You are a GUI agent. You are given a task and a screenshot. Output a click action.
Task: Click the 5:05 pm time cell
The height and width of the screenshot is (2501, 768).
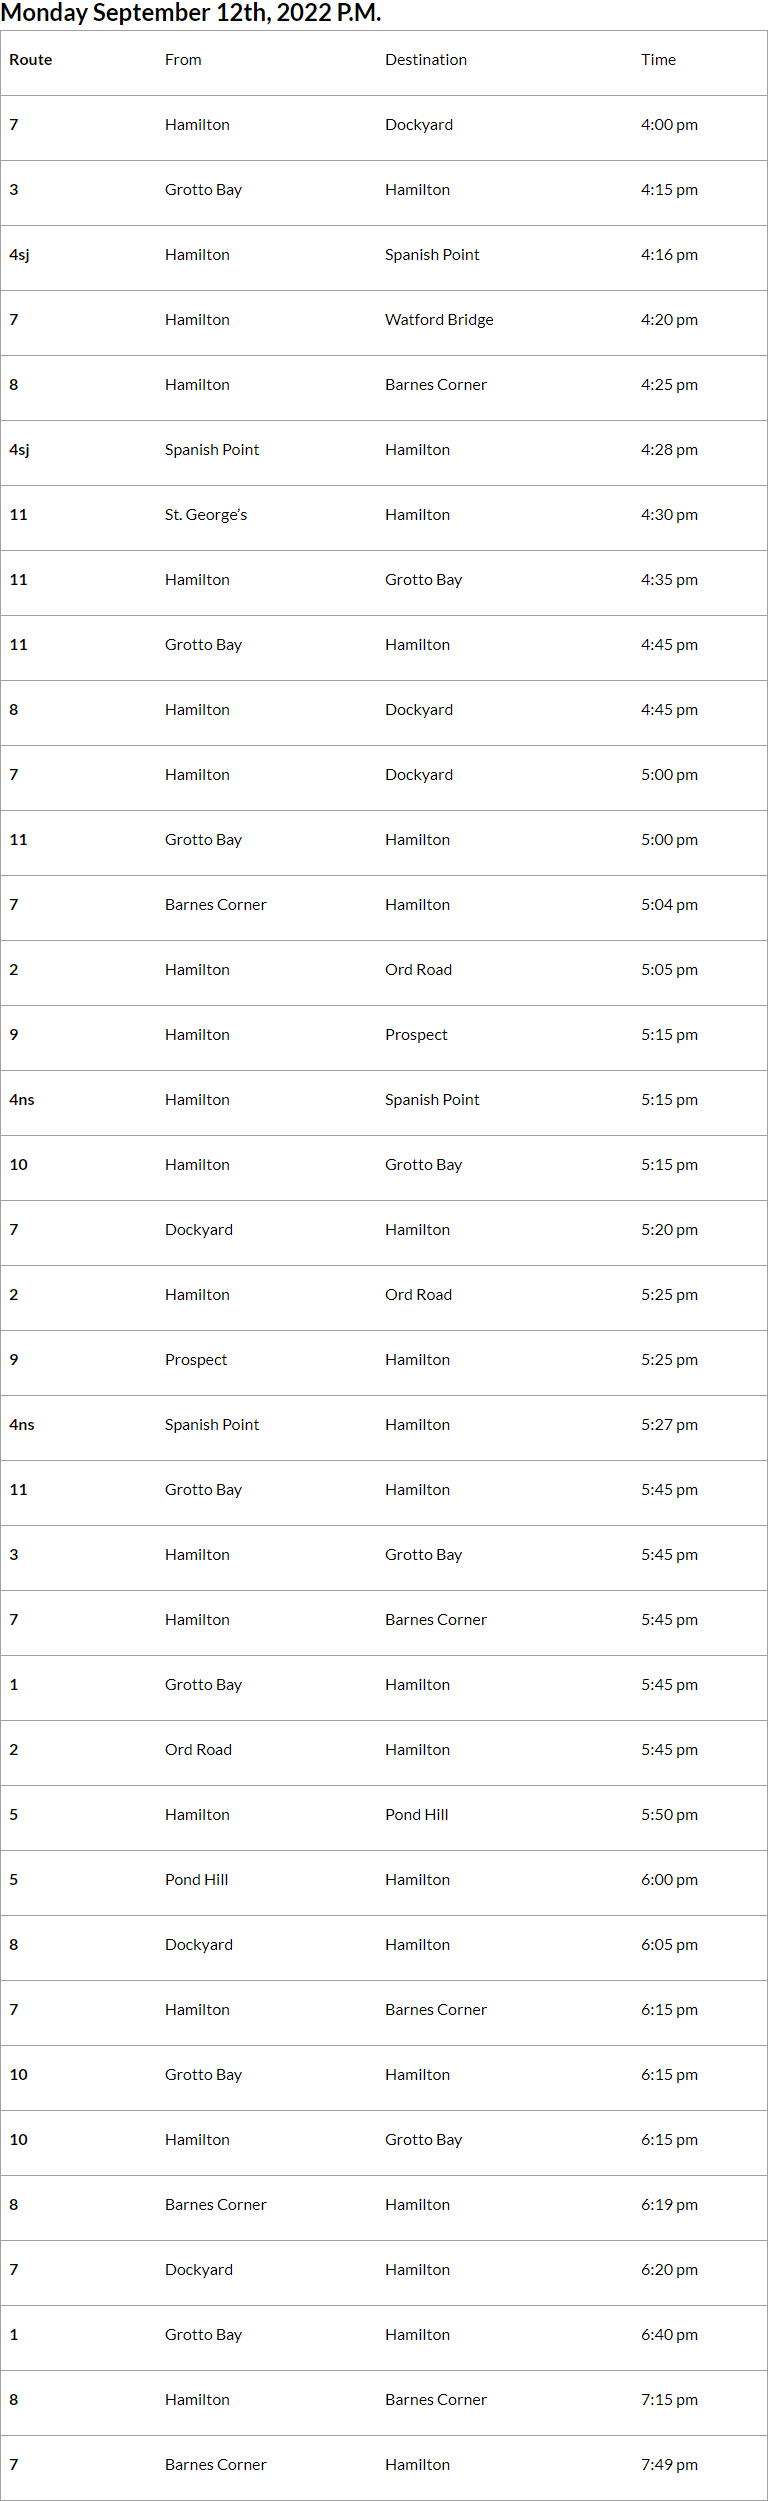[669, 970]
